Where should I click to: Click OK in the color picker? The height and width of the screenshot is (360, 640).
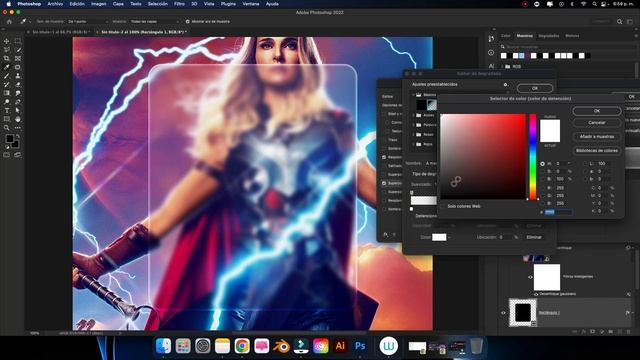pos(597,111)
